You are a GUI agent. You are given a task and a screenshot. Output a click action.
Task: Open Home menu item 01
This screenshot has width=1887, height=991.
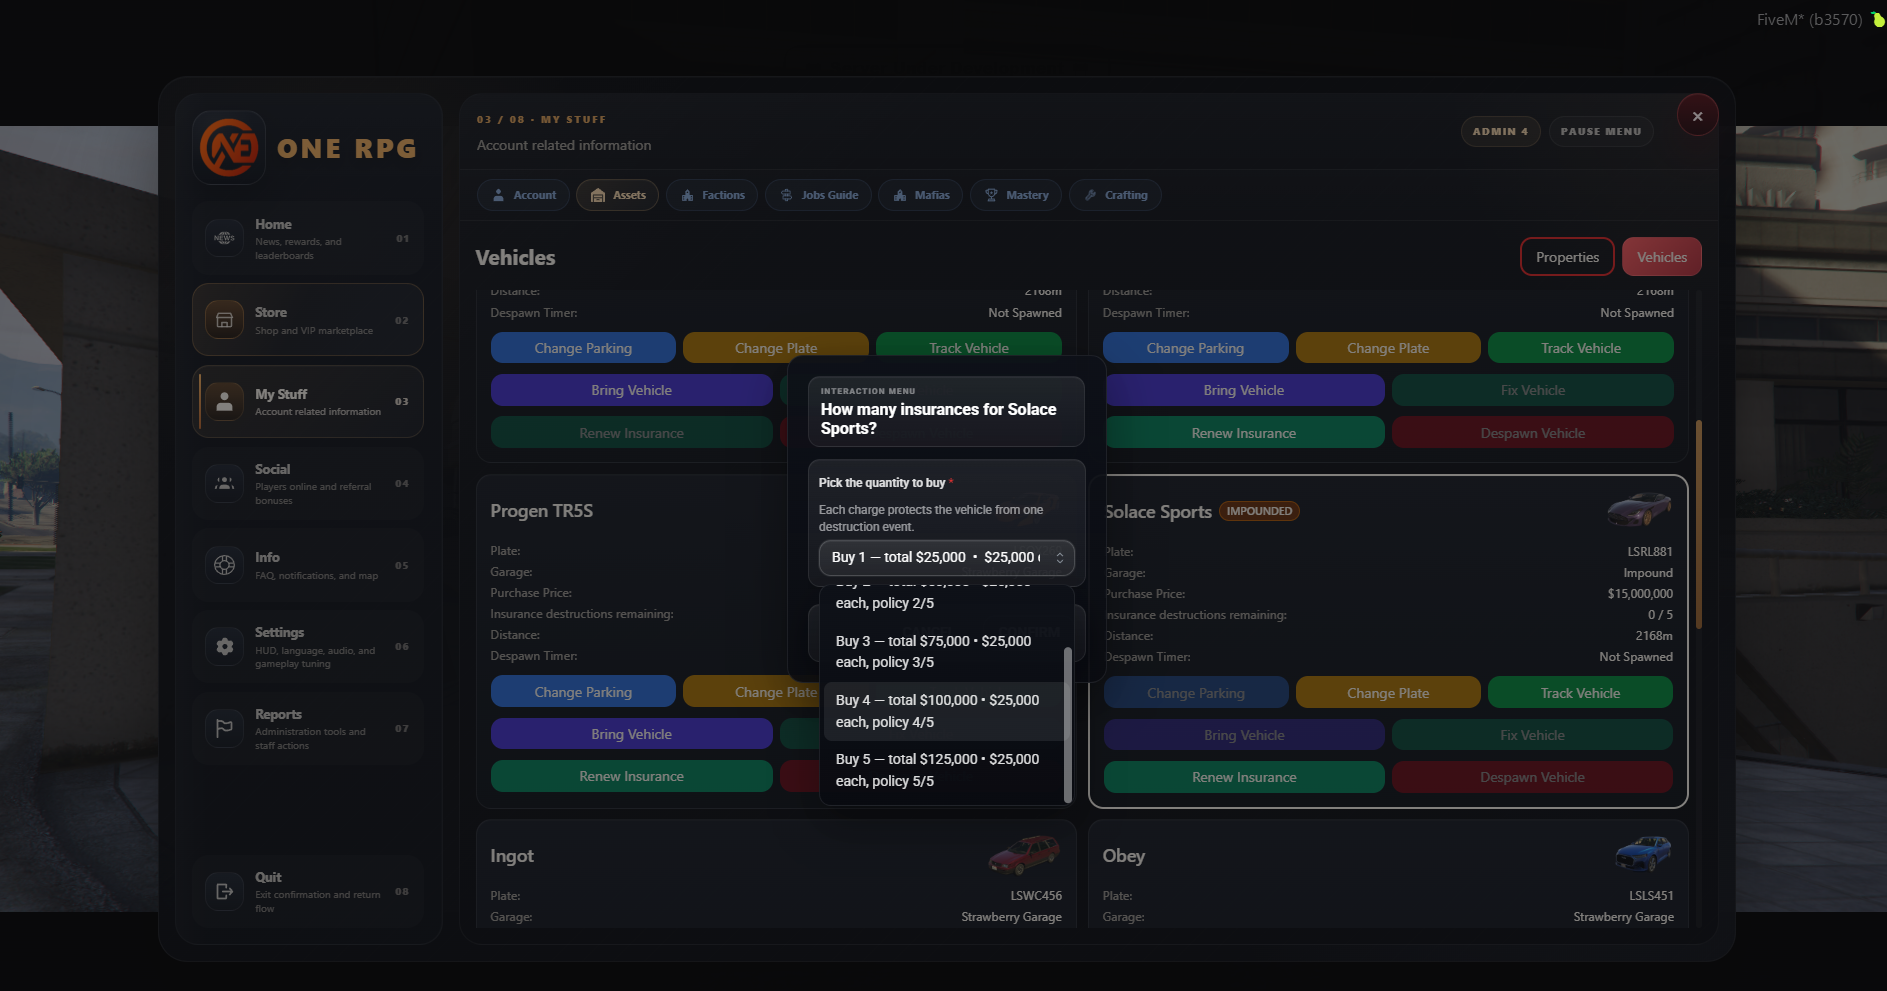coord(308,238)
